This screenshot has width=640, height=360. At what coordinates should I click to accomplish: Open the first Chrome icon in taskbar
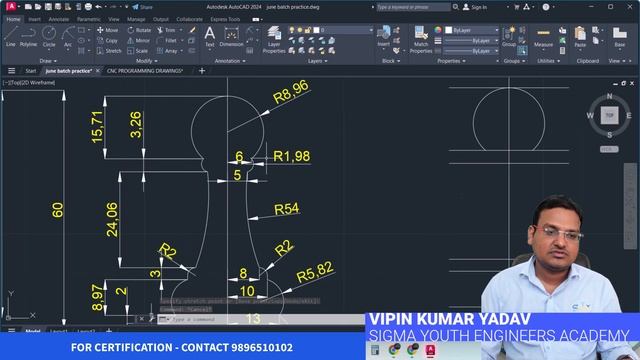[394, 350]
